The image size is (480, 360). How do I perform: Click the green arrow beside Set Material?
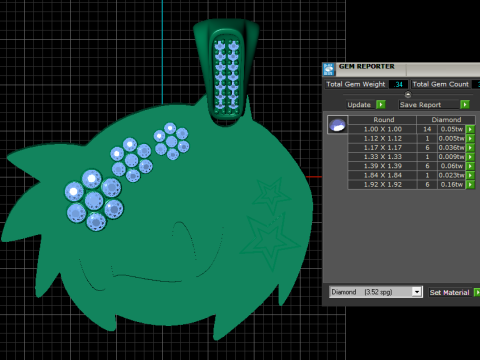(477, 292)
